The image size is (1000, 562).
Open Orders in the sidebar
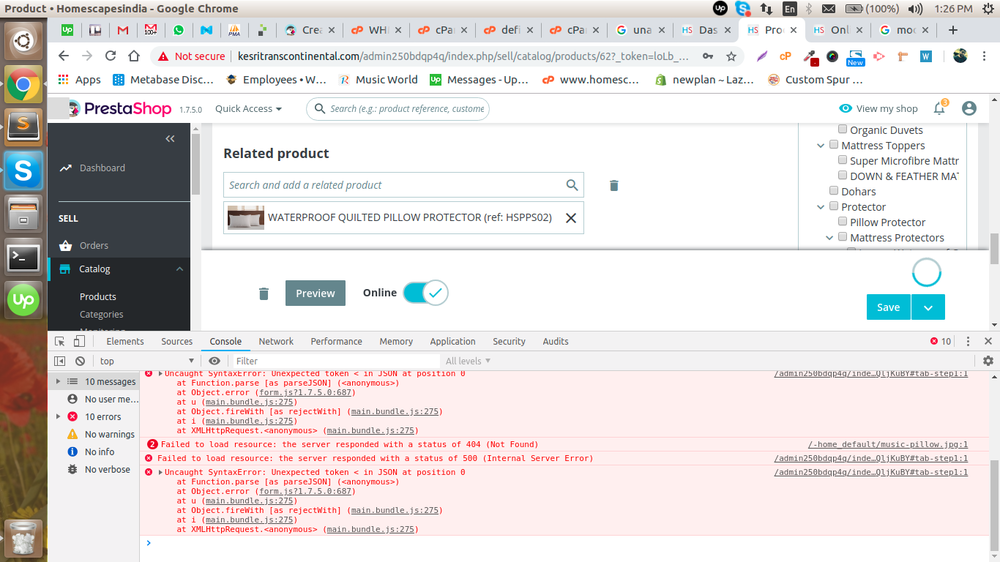(x=94, y=246)
